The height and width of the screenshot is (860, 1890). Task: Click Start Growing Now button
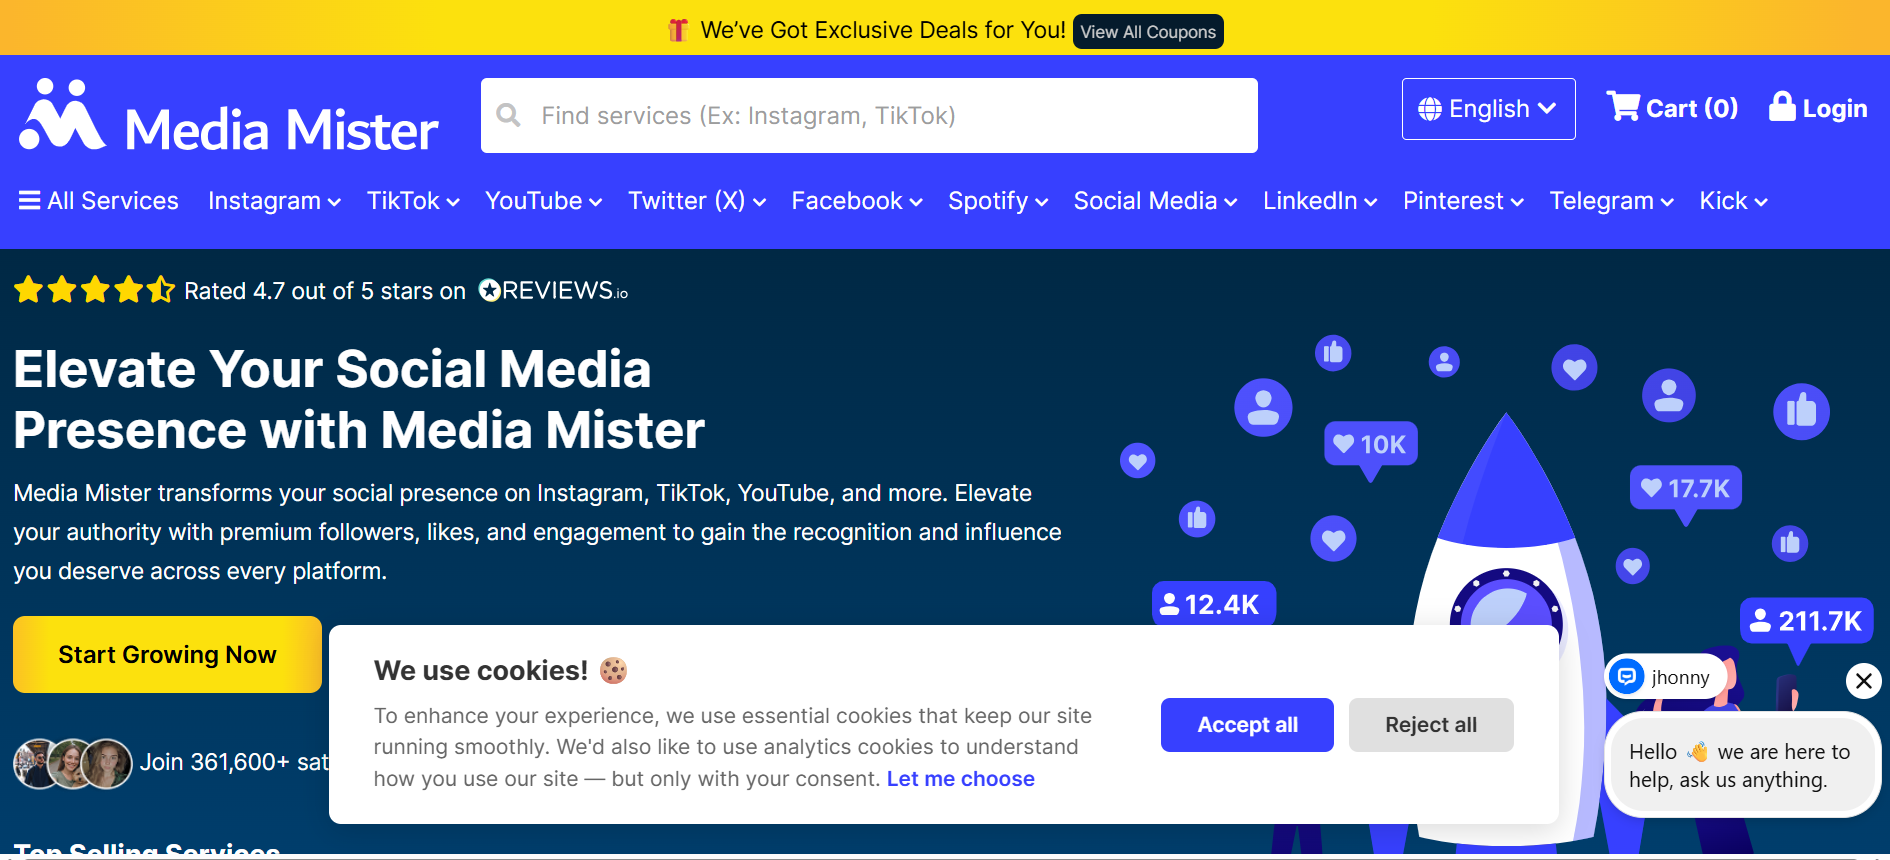[167, 654]
